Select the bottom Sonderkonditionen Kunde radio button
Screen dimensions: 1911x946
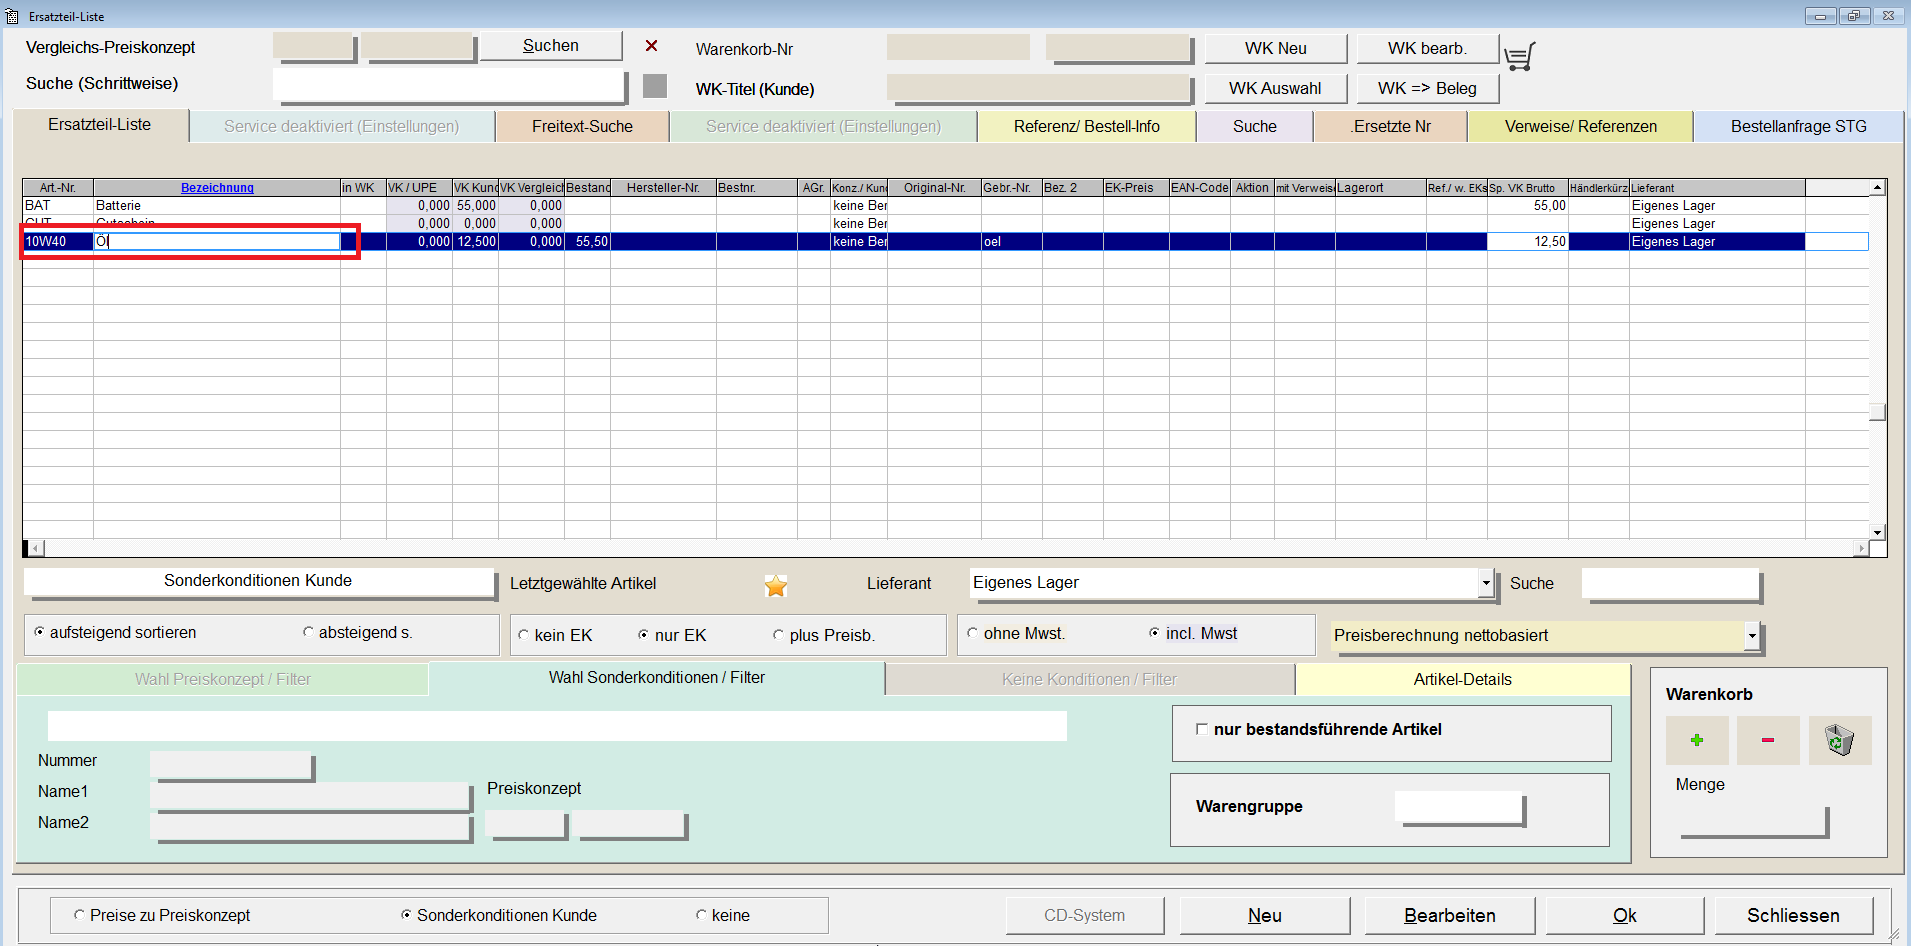coord(406,915)
